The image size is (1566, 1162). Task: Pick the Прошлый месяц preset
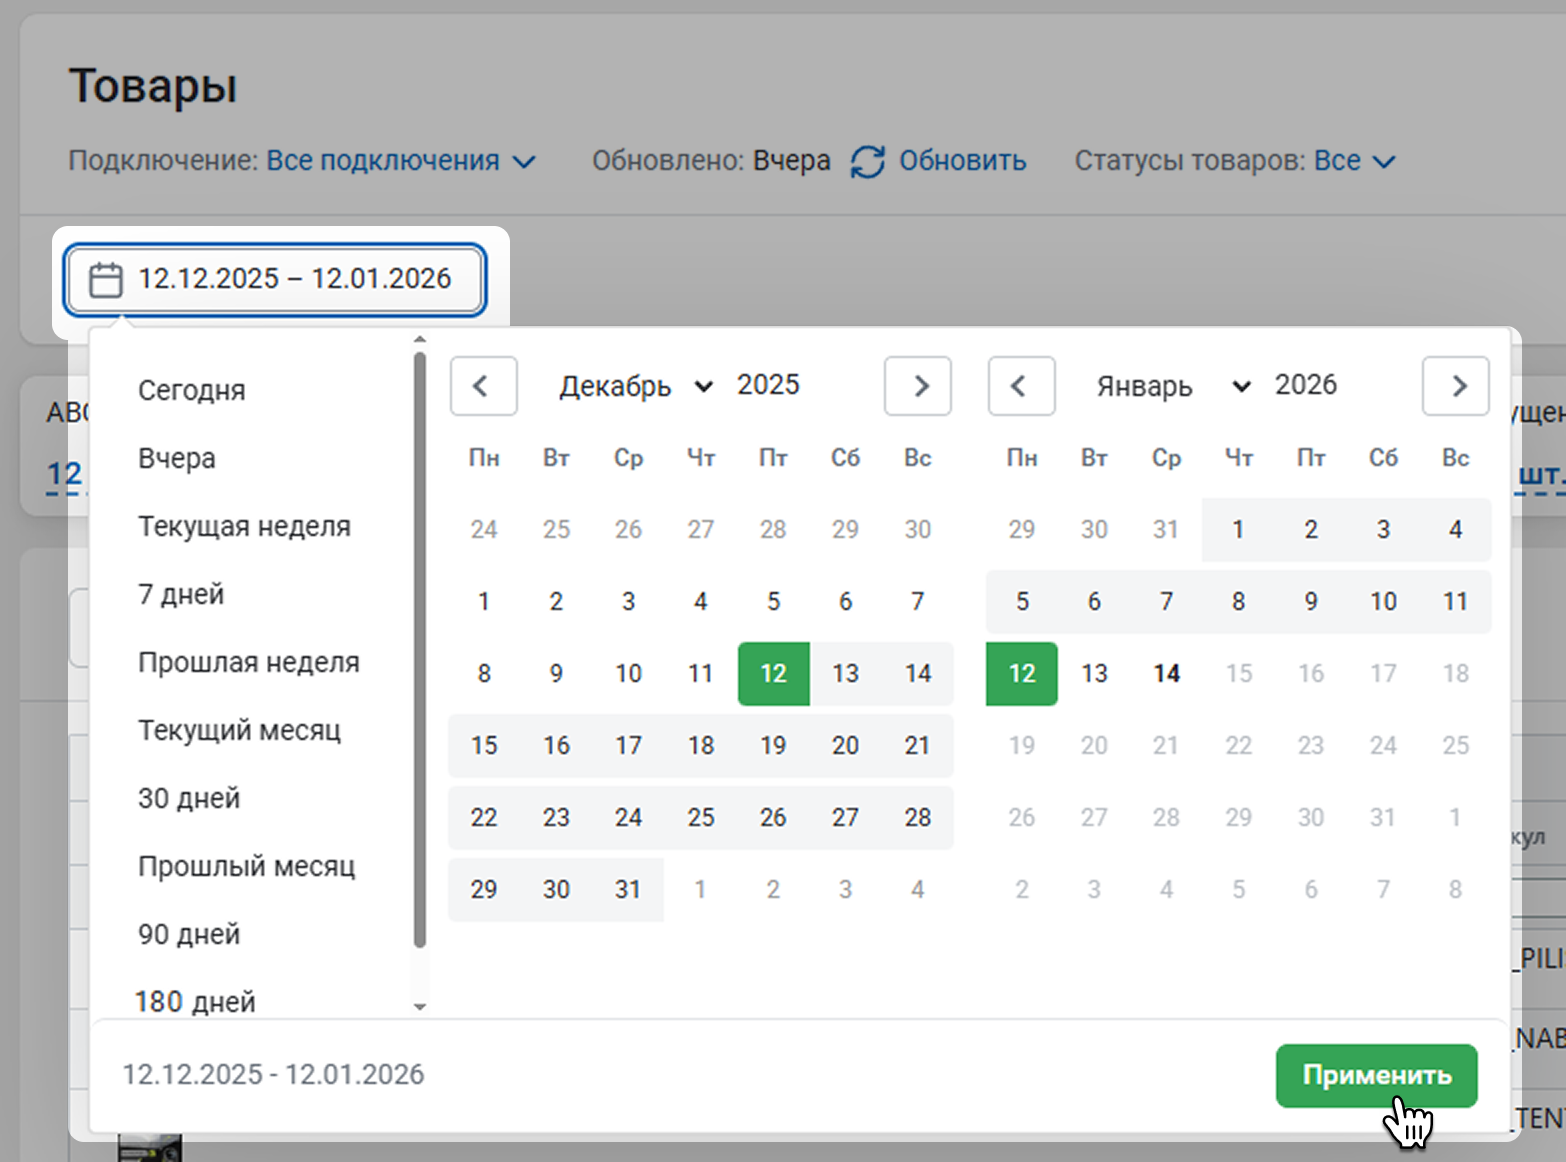(246, 866)
